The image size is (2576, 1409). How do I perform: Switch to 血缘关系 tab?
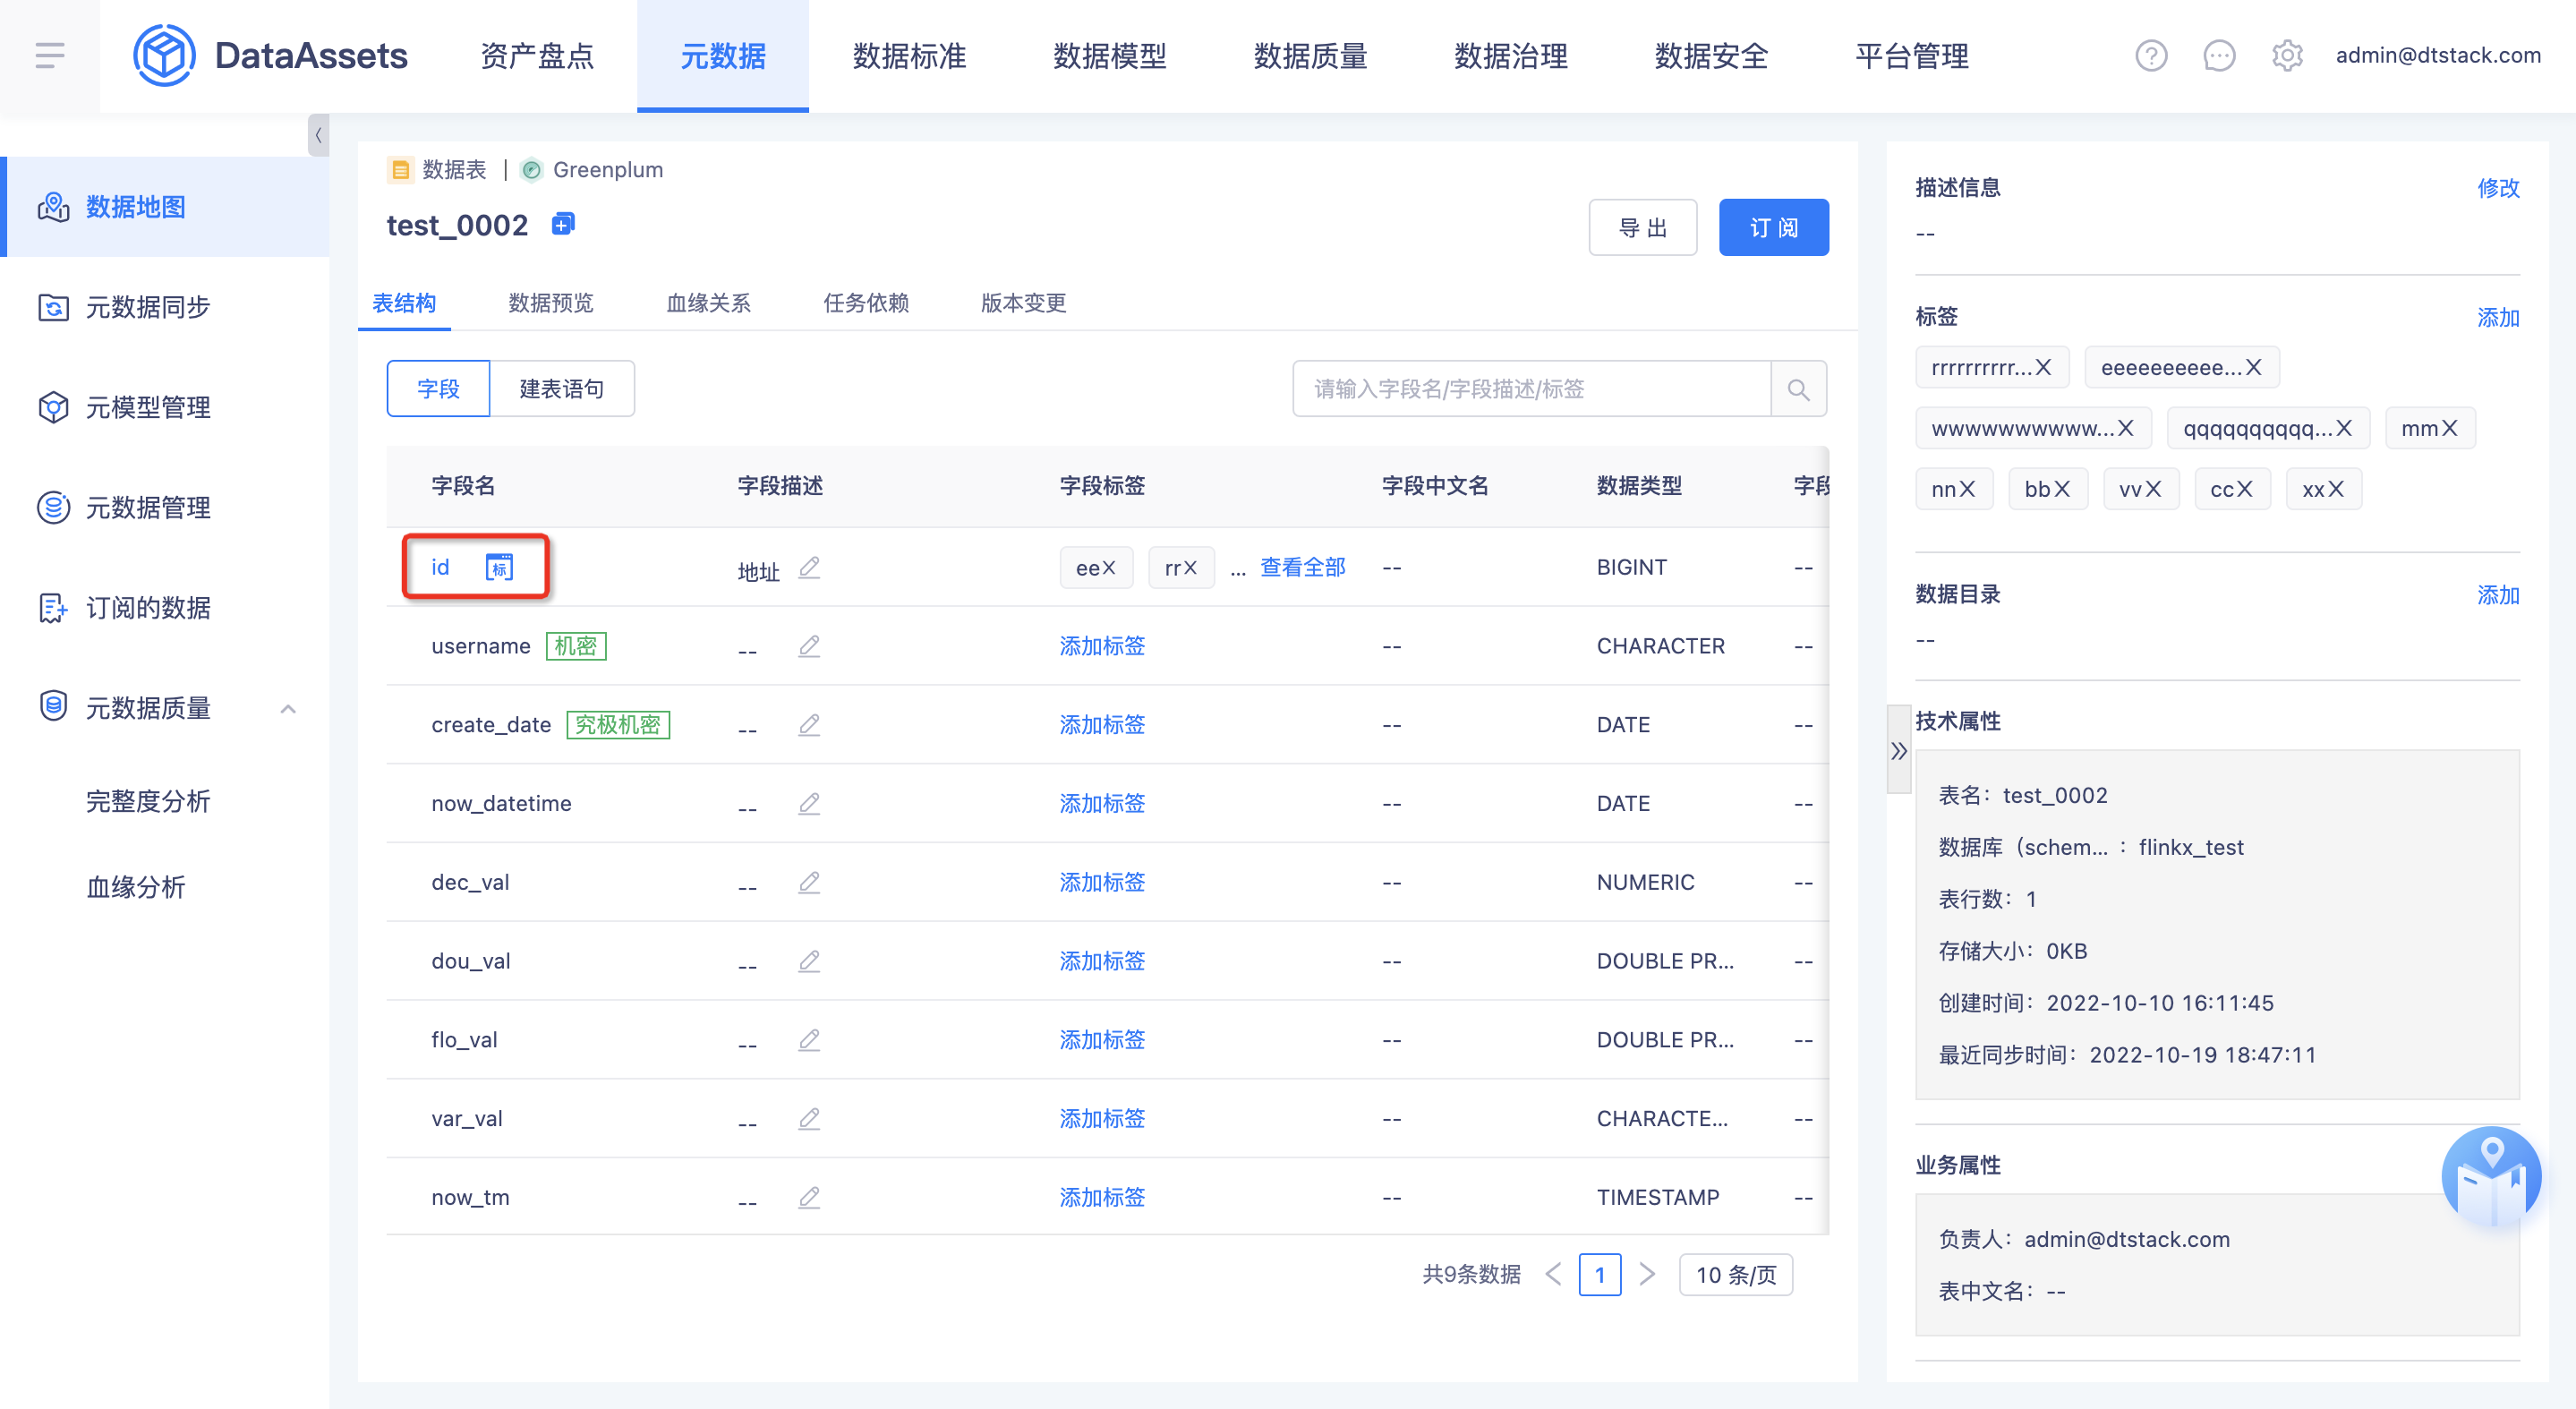(x=708, y=303)
